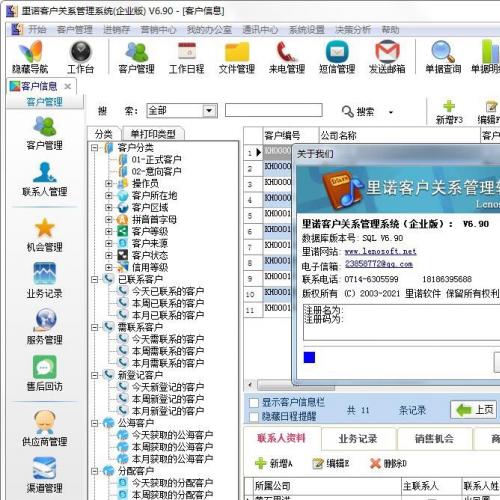Screen dimensions: 500x500
Task: Open the 系统设置 menu
Action: click(306, 30)
